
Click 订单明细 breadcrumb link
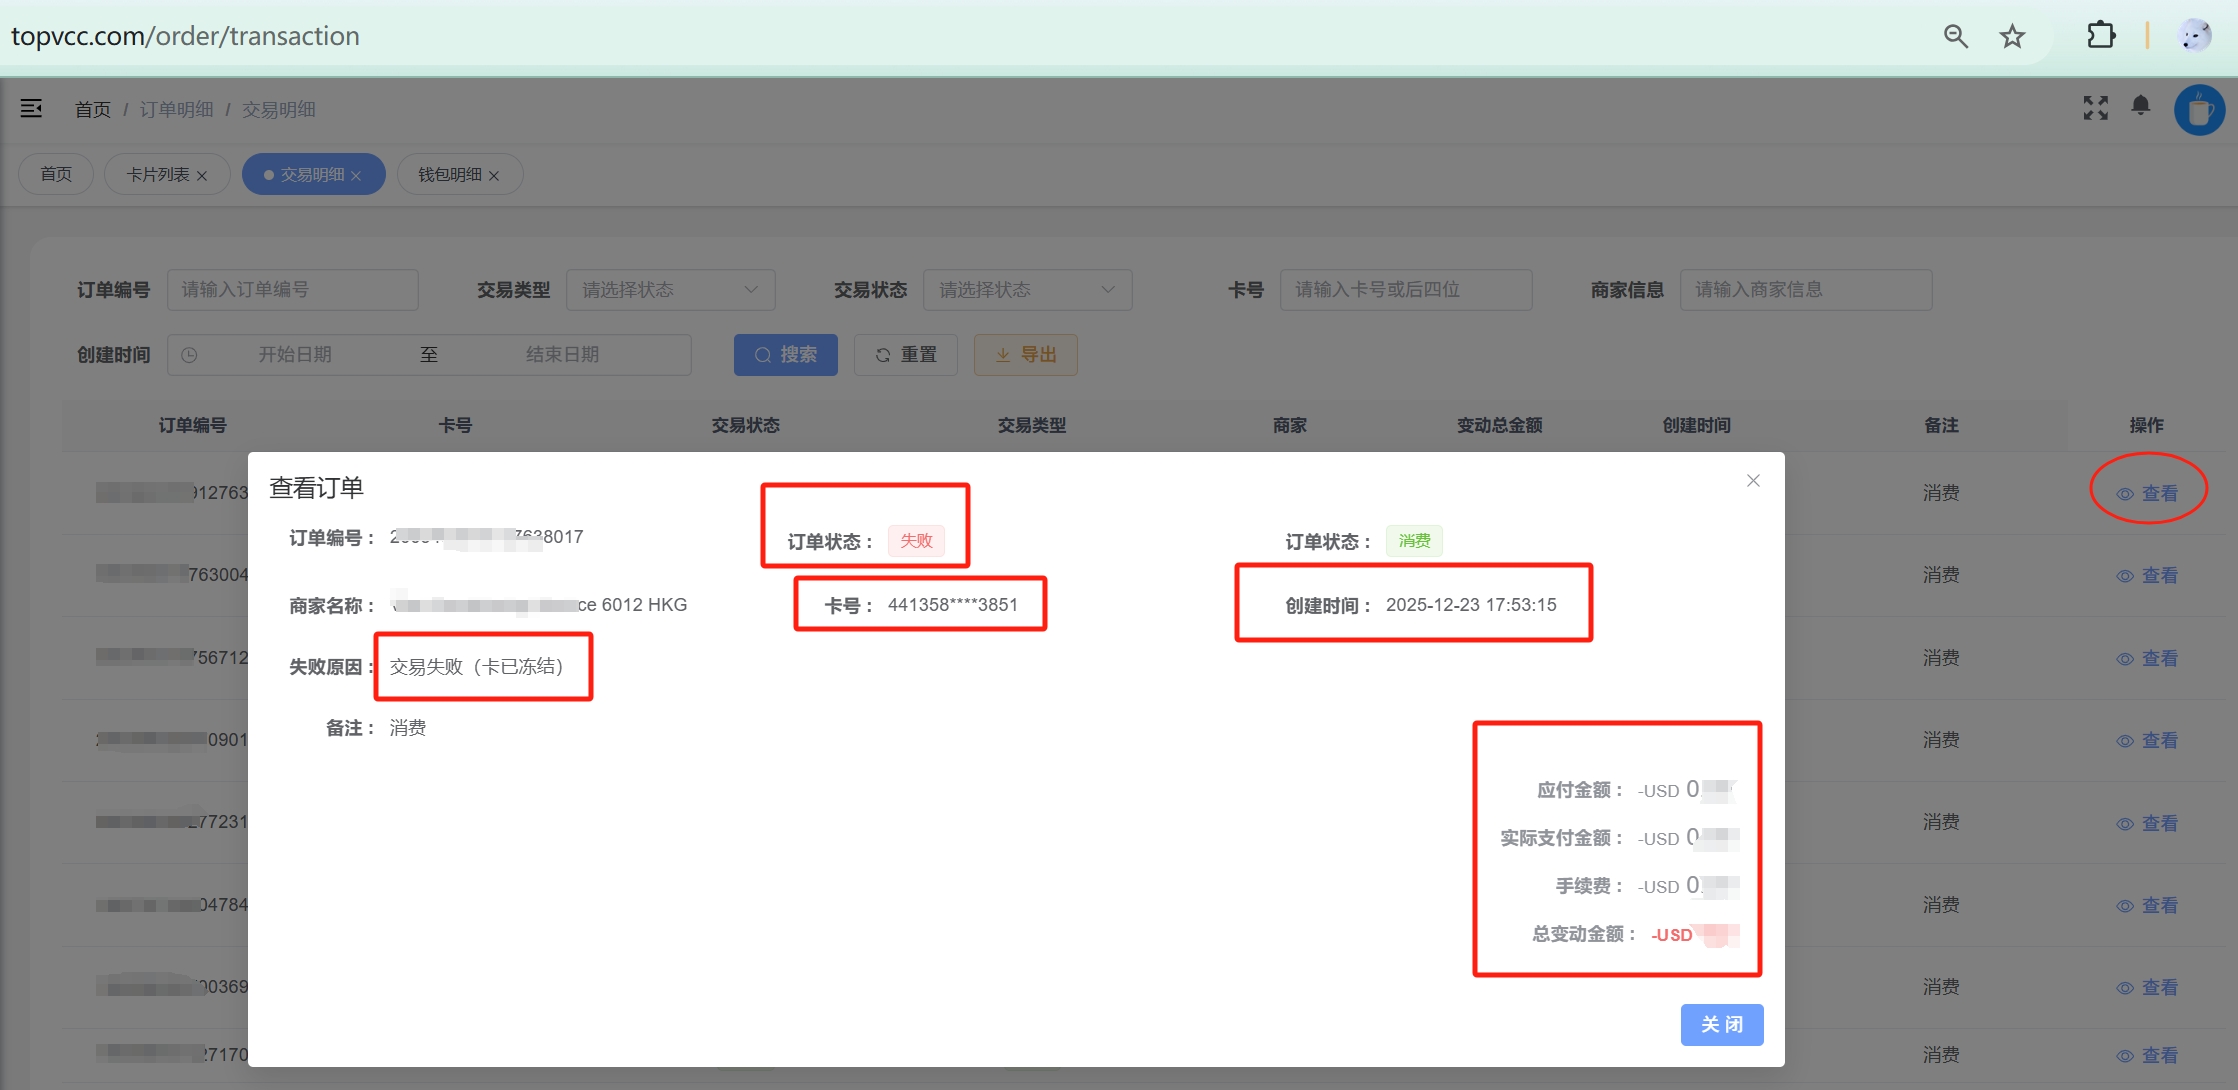[x=176, y=109]
